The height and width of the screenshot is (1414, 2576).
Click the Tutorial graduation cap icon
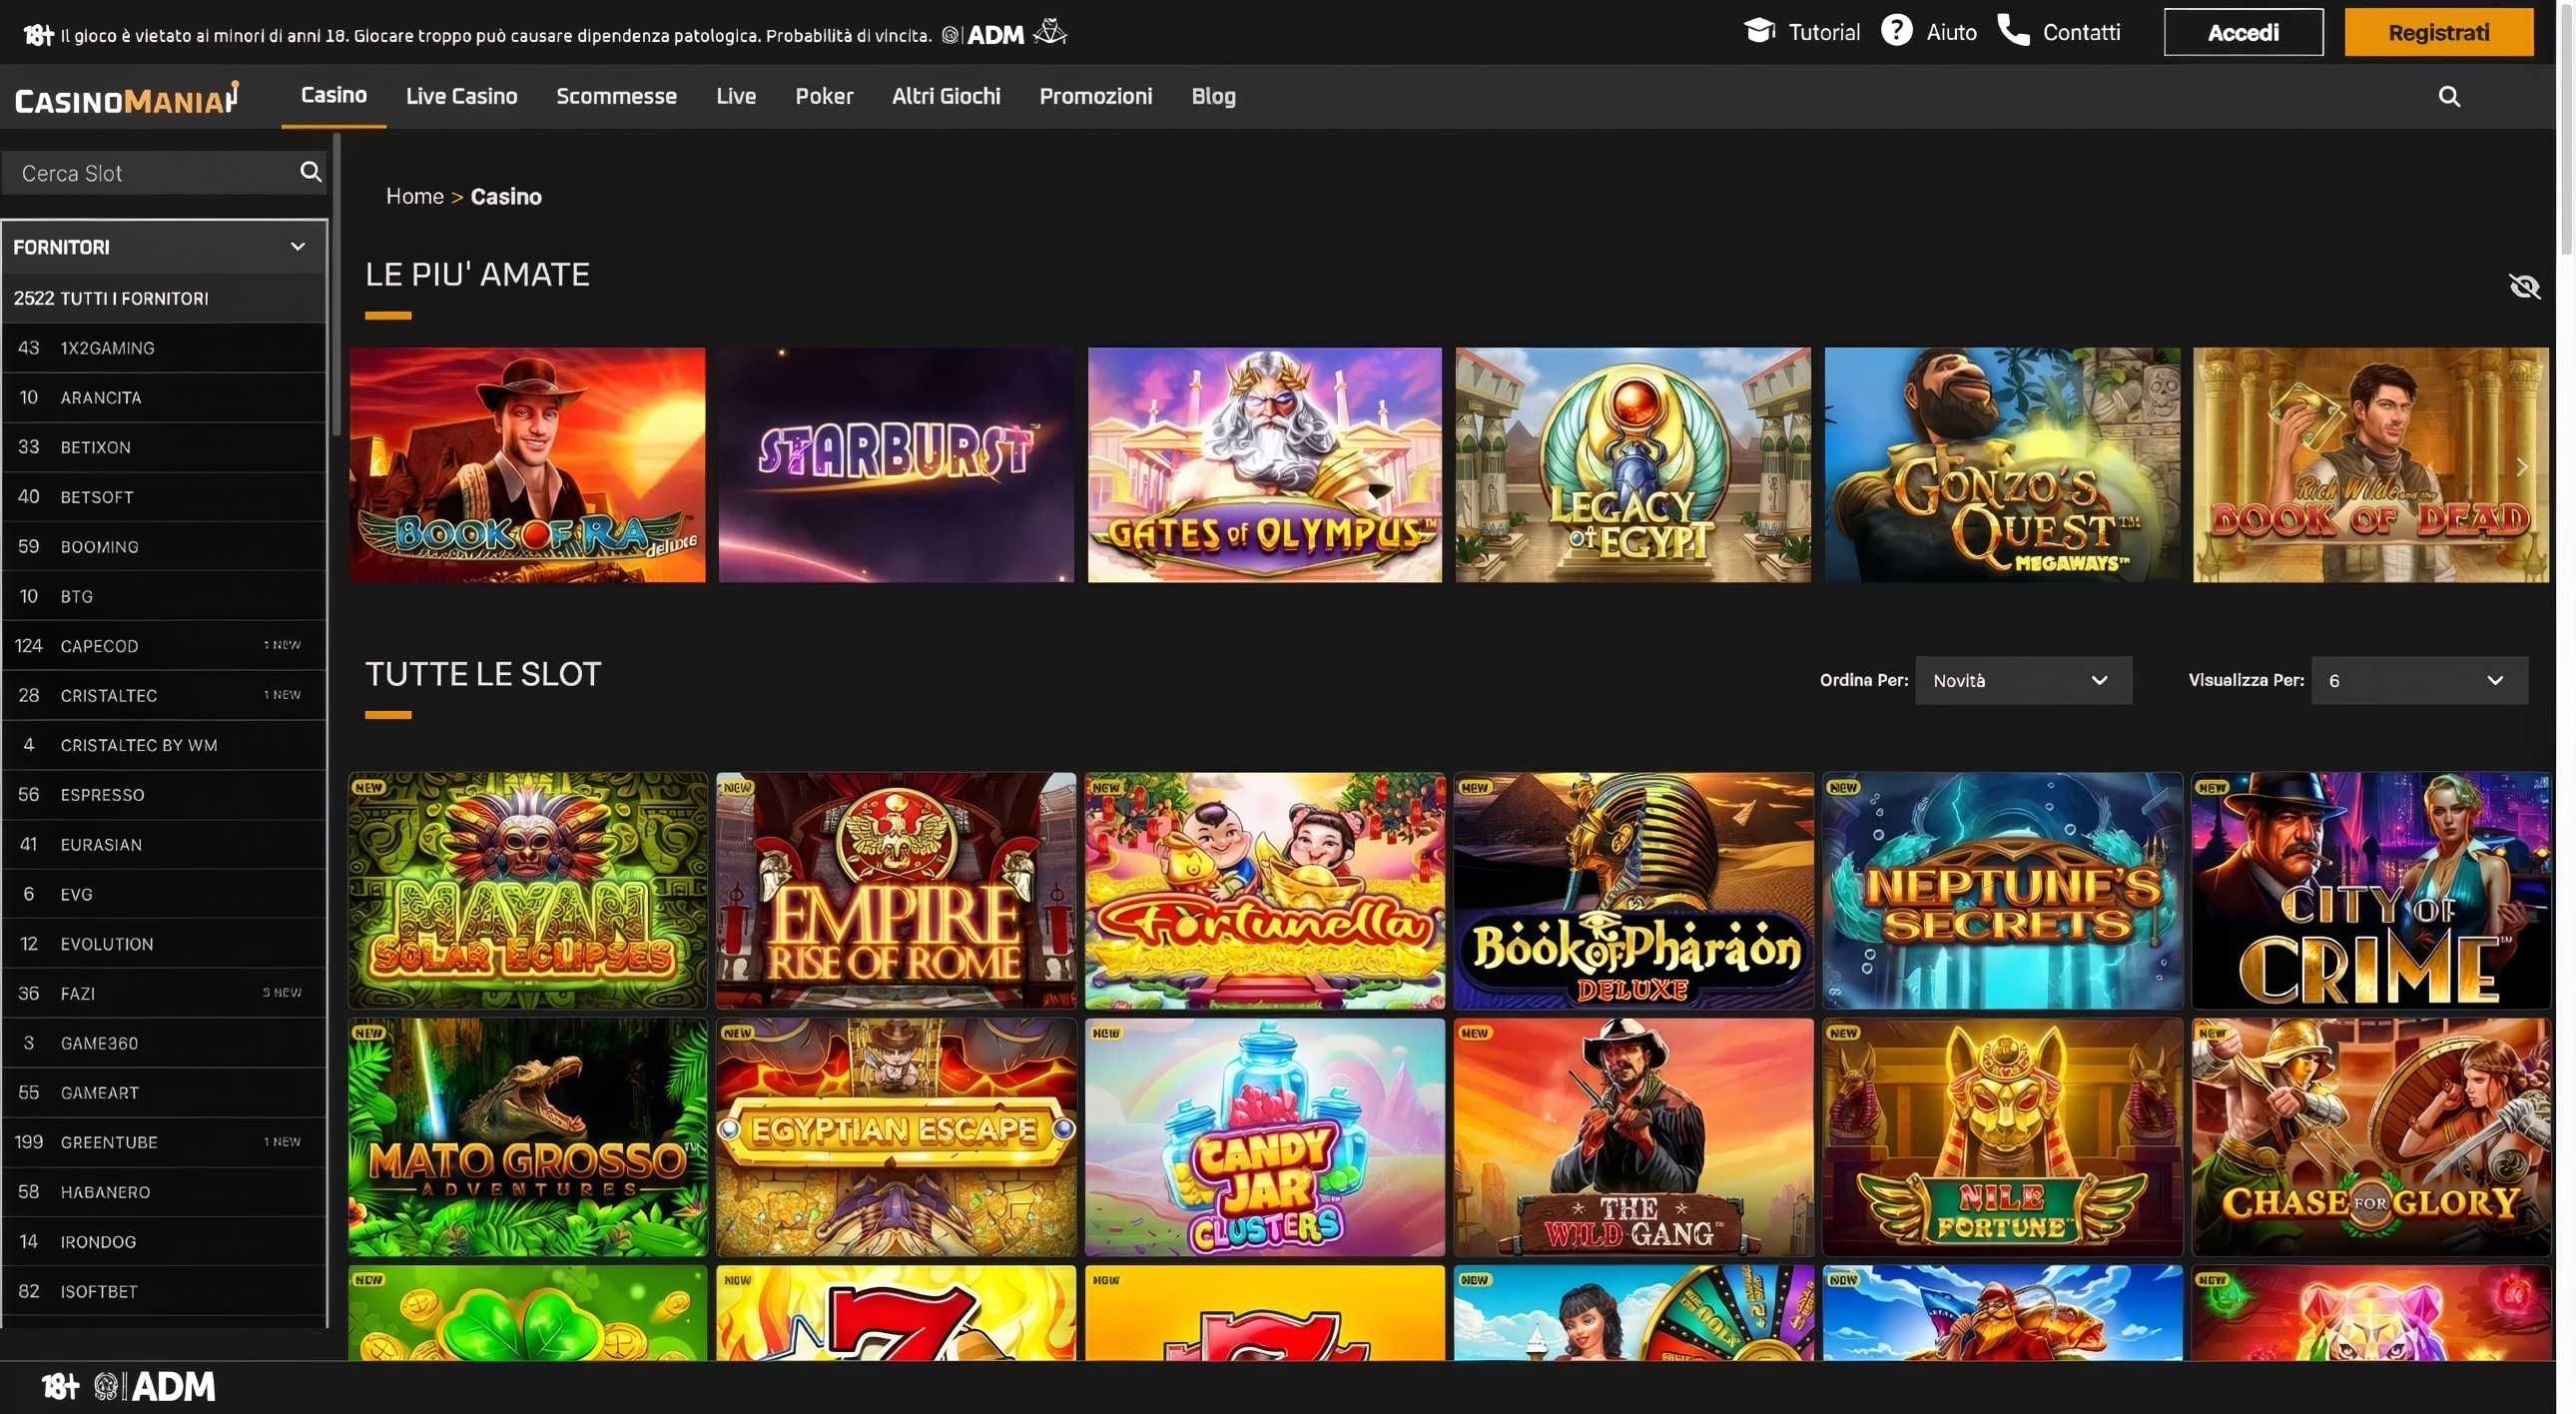(1759, 31)
